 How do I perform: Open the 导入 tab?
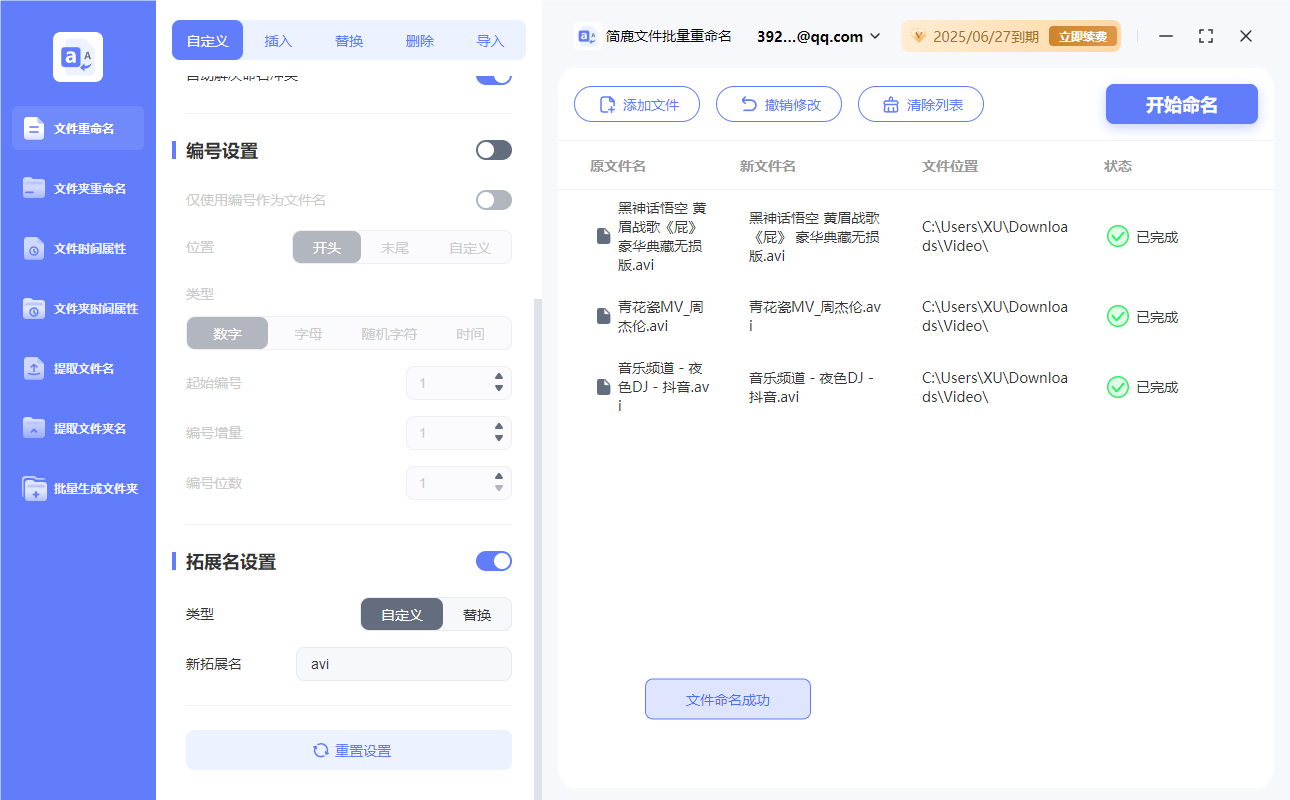490,40
